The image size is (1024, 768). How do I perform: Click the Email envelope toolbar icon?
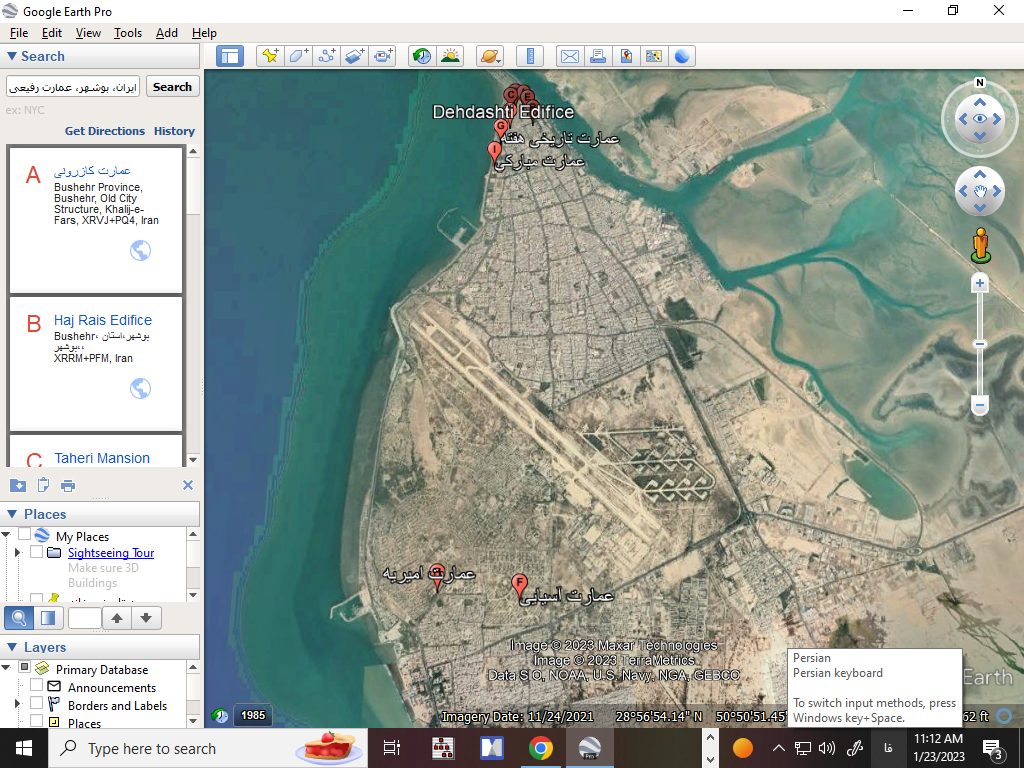(x=569, y=56)
